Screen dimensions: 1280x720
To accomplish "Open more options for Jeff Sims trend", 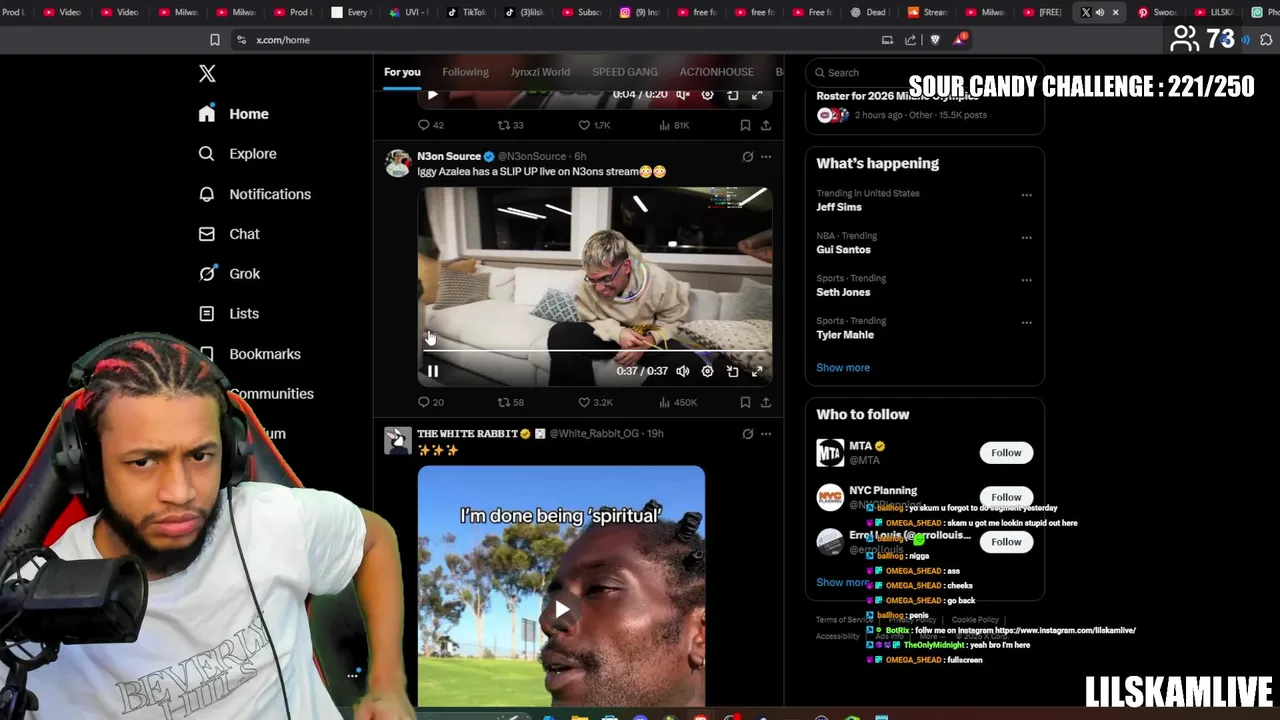I will tap(1026, 195).
